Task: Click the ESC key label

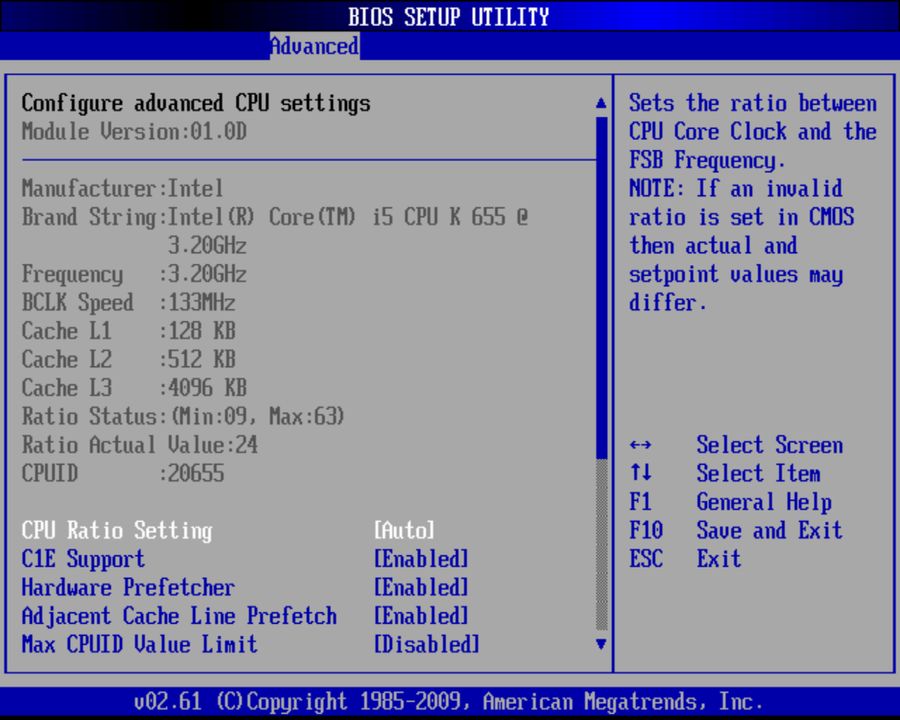Action: (x=646, y=559)
